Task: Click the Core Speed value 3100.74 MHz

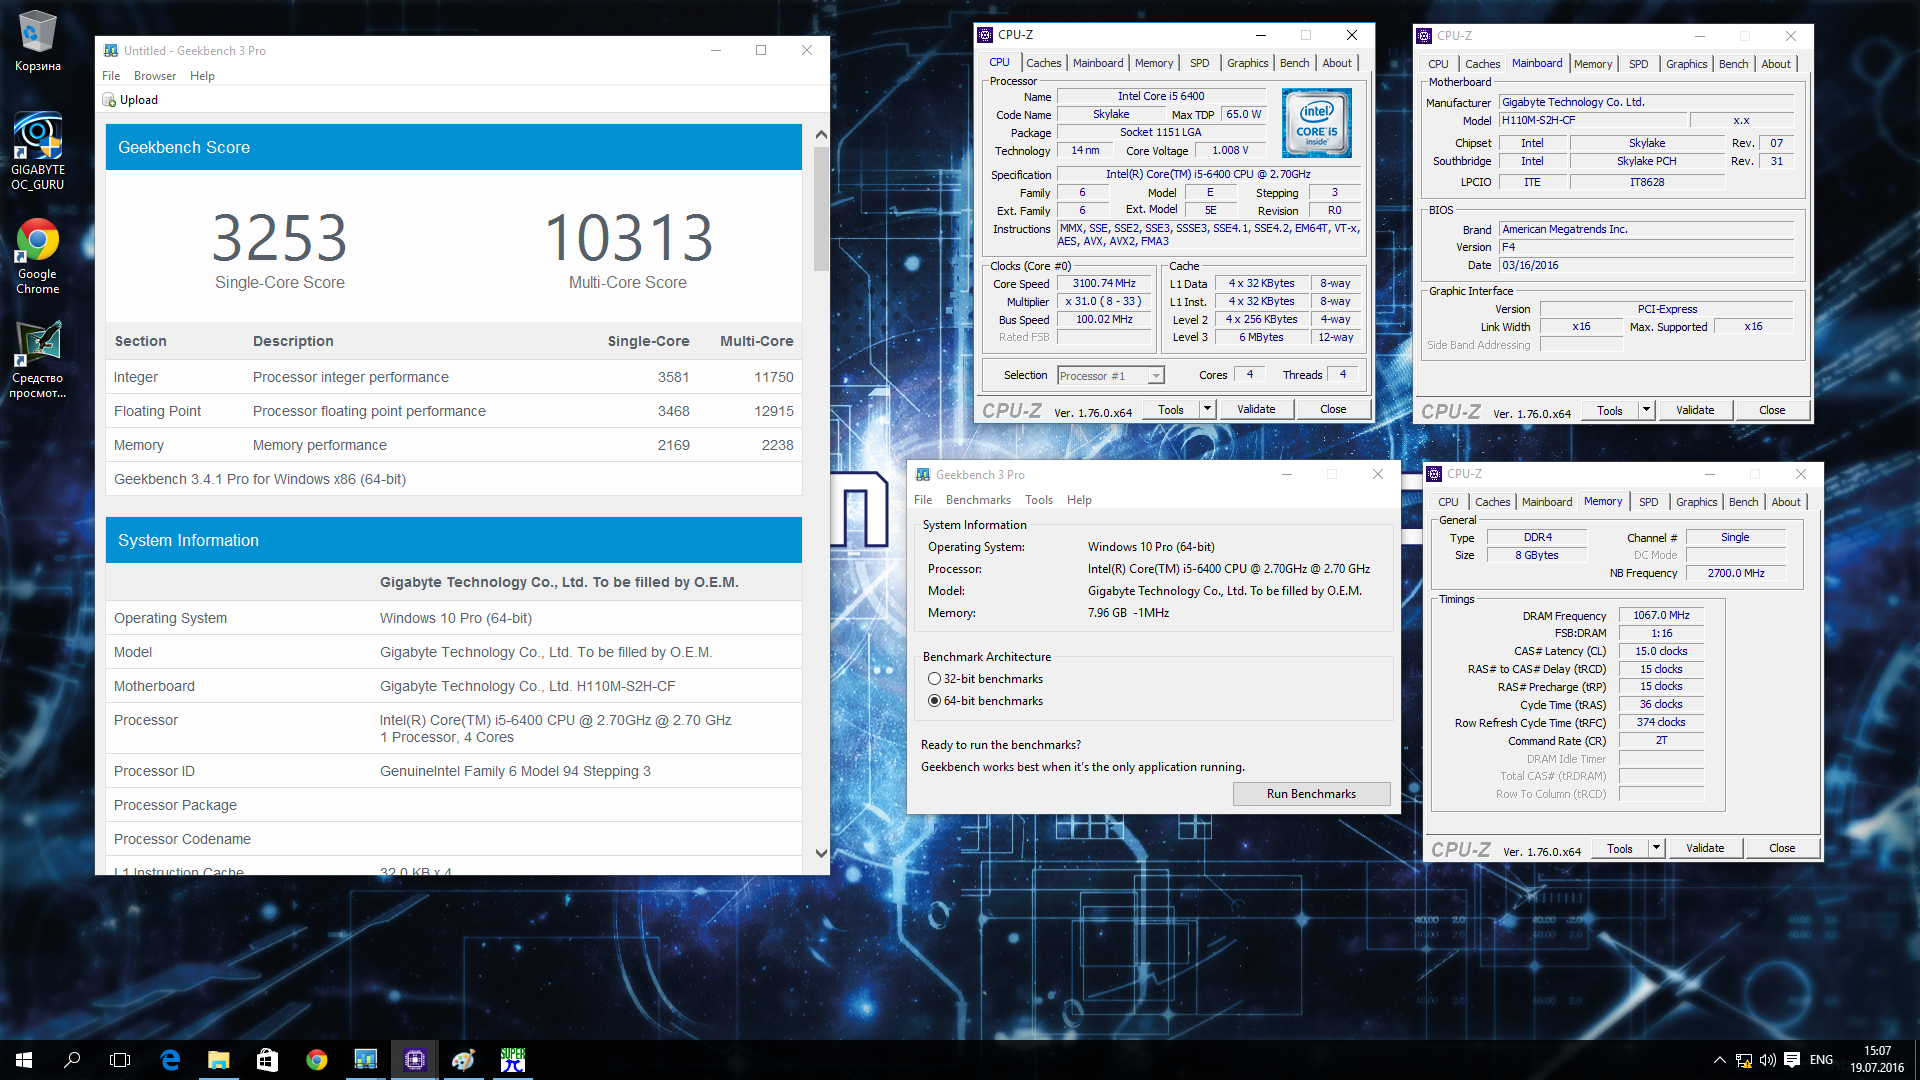Action: 1103,284
